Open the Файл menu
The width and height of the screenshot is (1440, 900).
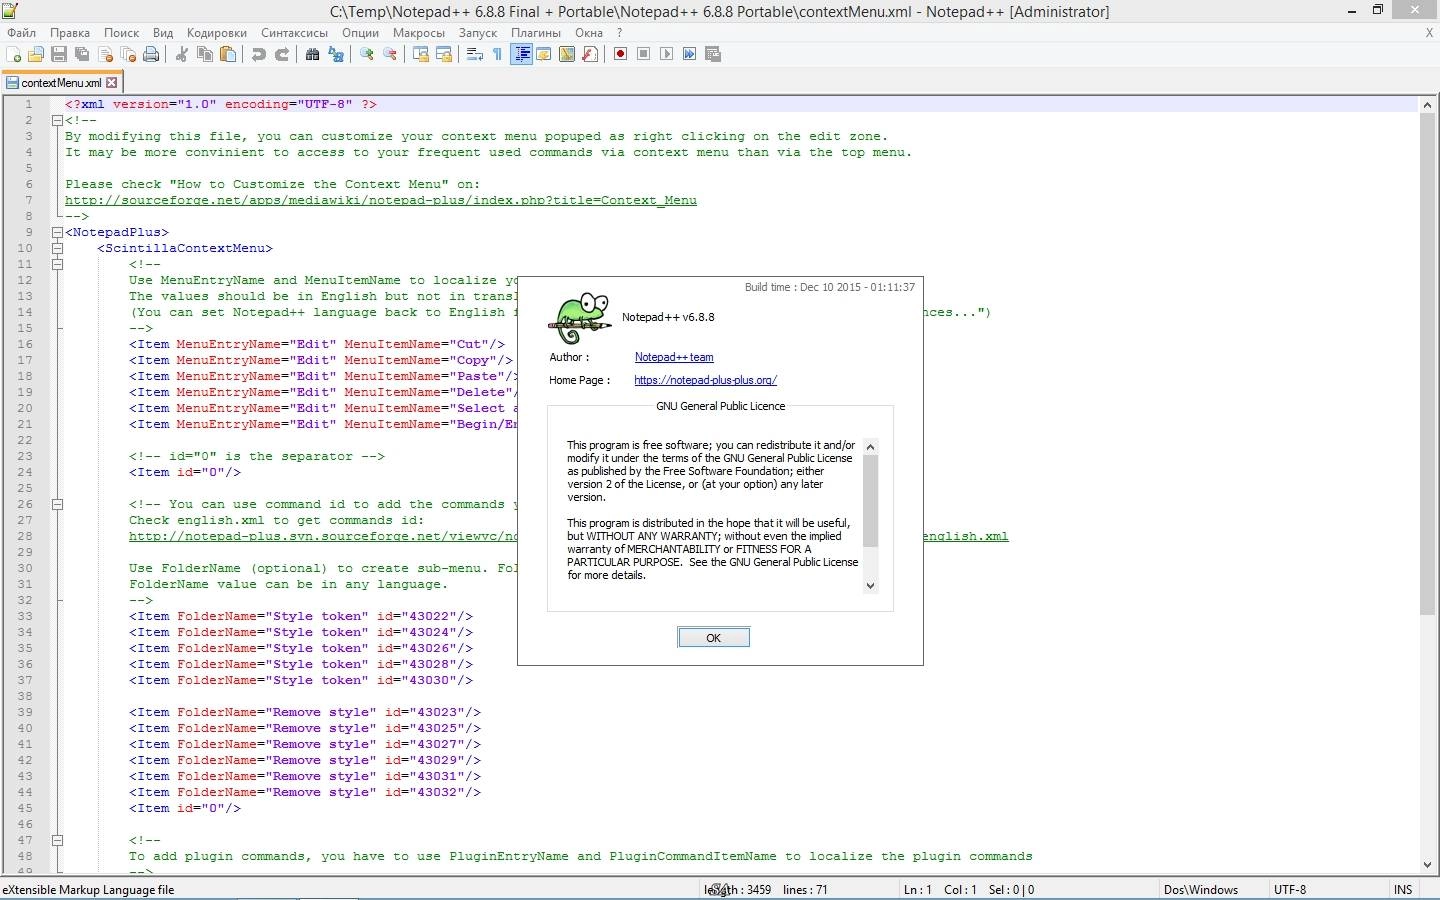pos(22,32)
